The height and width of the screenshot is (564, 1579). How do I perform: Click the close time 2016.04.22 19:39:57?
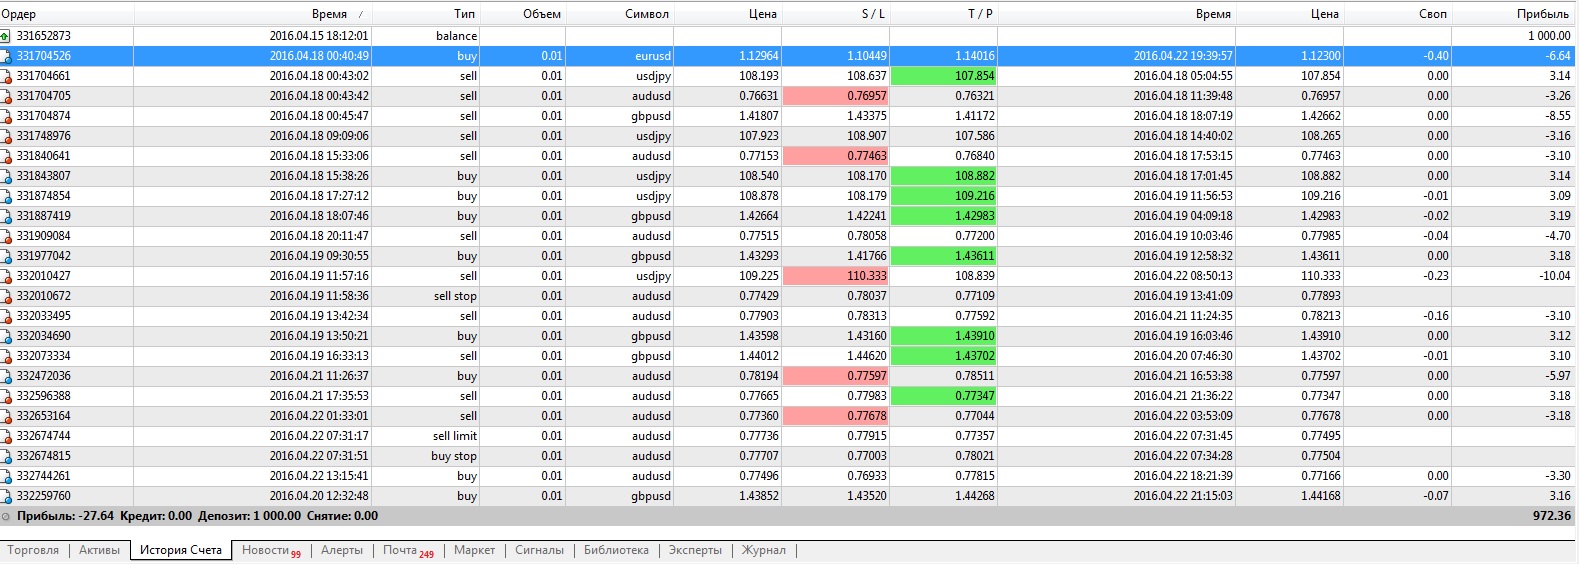1183,56
